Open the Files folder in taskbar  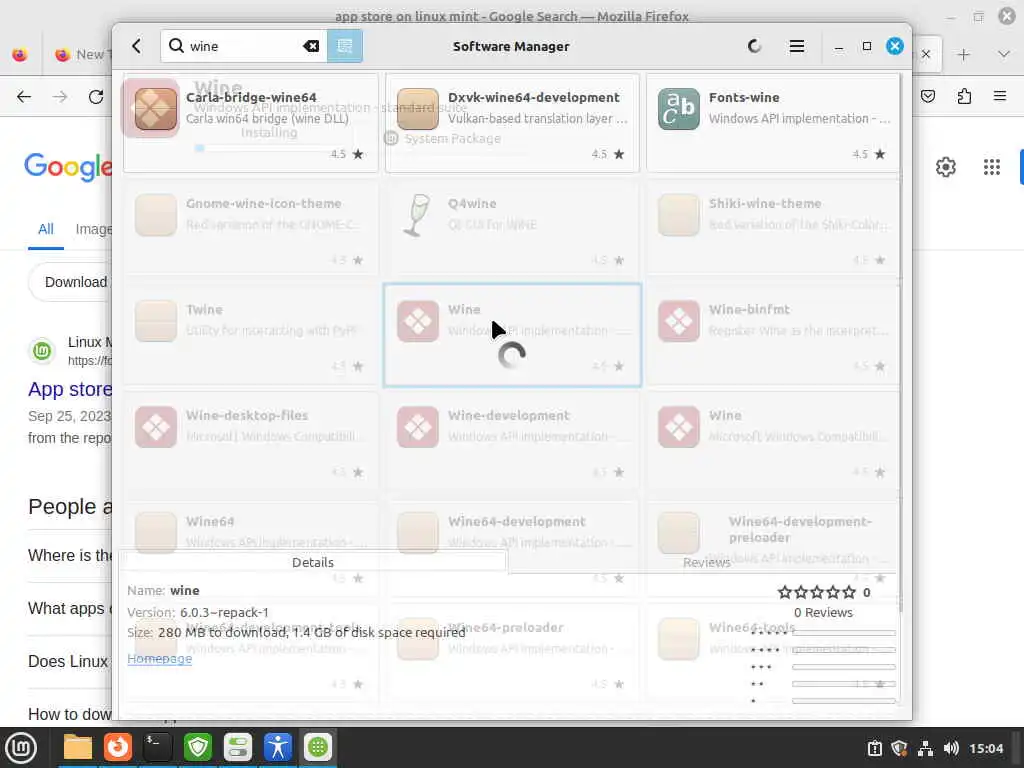[78, 748]
